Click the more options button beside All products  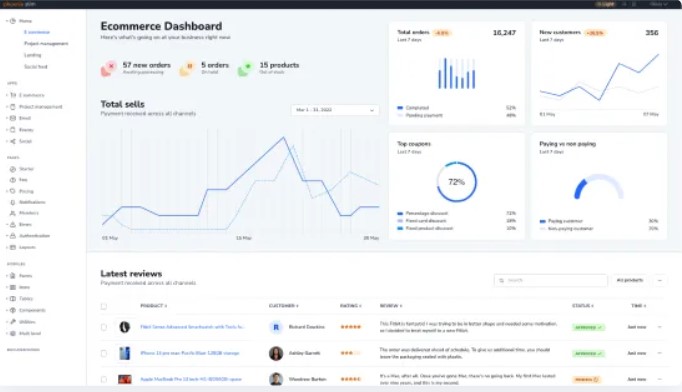(660, 281)
